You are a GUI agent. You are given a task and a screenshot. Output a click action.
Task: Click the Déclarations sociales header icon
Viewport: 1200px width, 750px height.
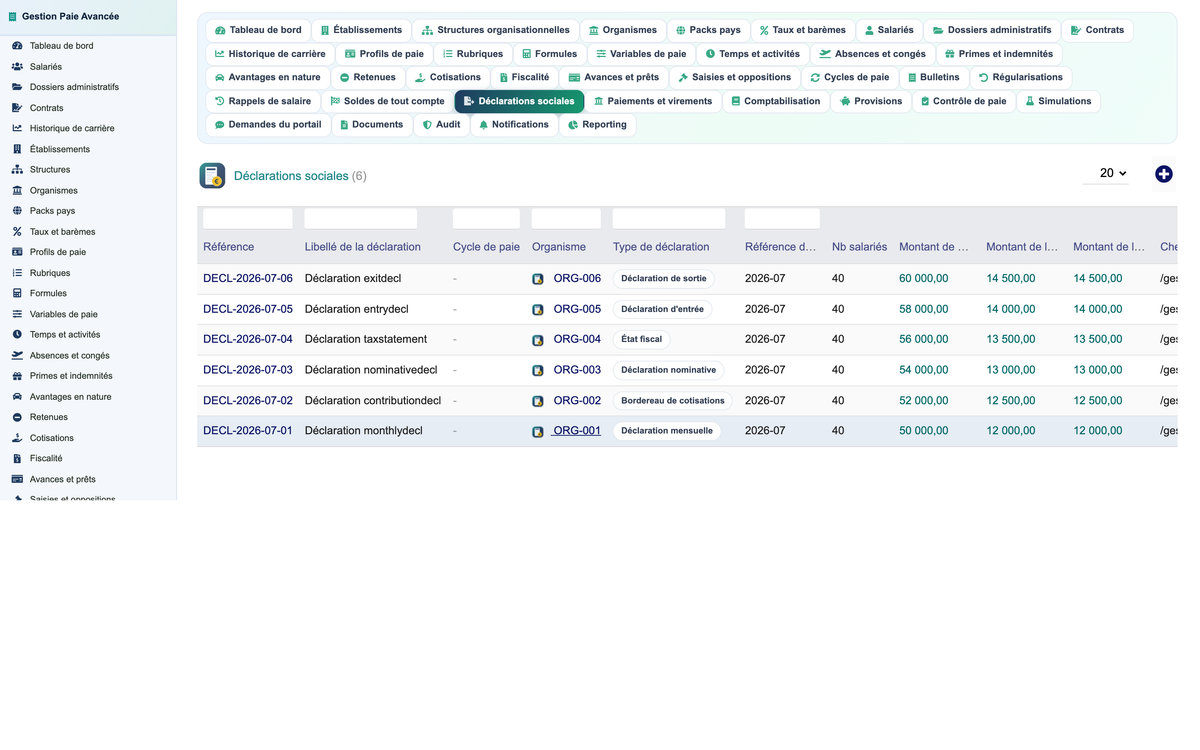click(x=212, y=176)
